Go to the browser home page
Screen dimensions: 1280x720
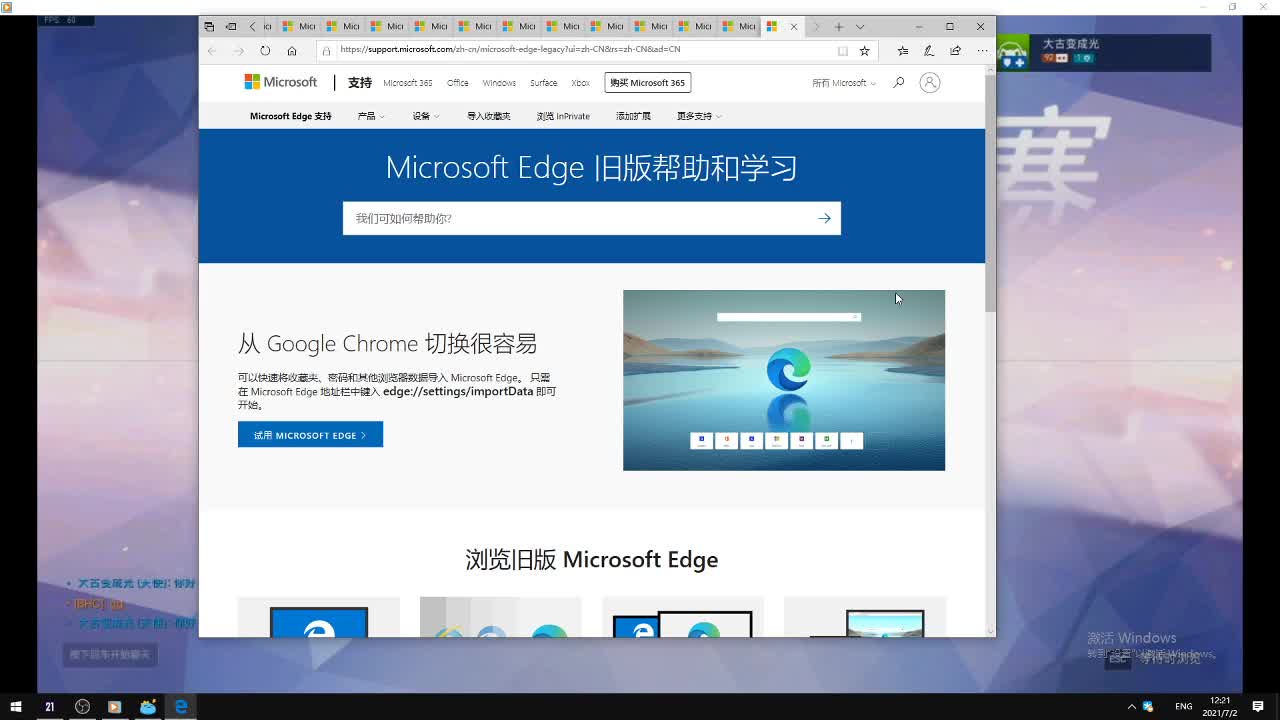pos(292,50)
